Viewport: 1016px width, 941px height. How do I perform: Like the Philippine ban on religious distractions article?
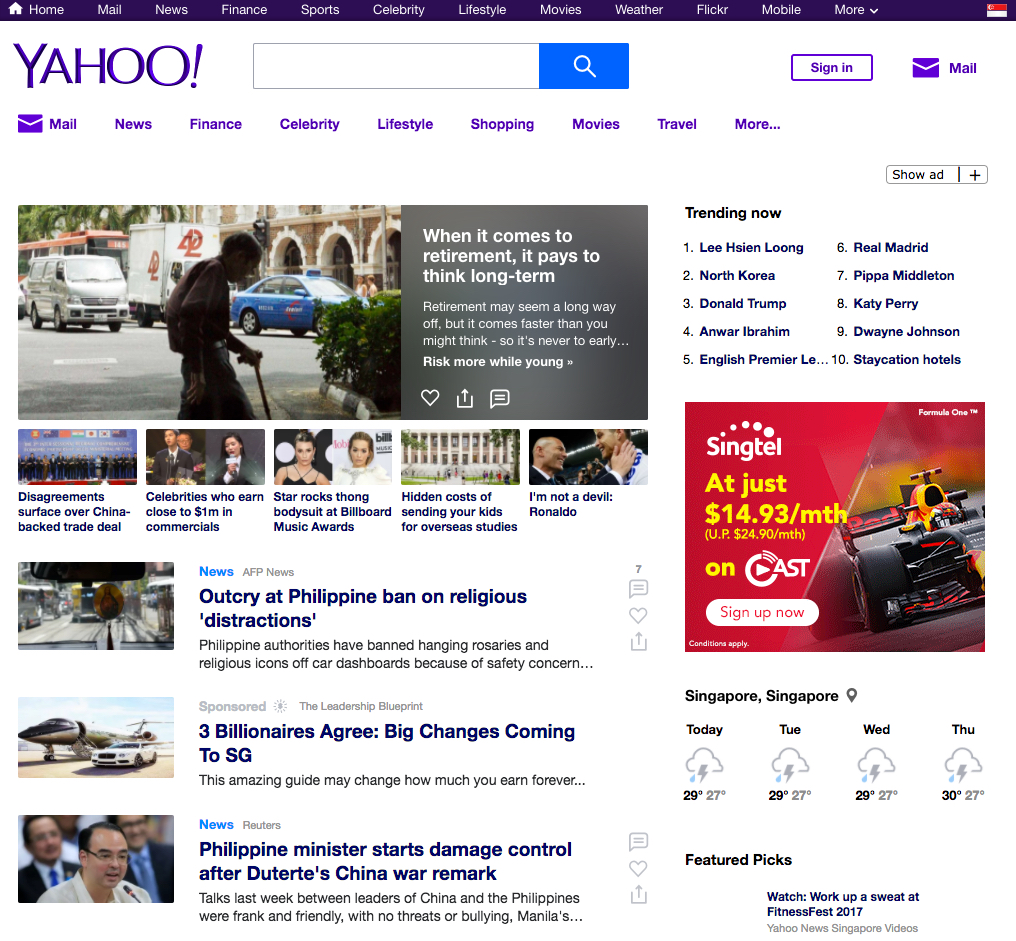(x=638, y=615)
